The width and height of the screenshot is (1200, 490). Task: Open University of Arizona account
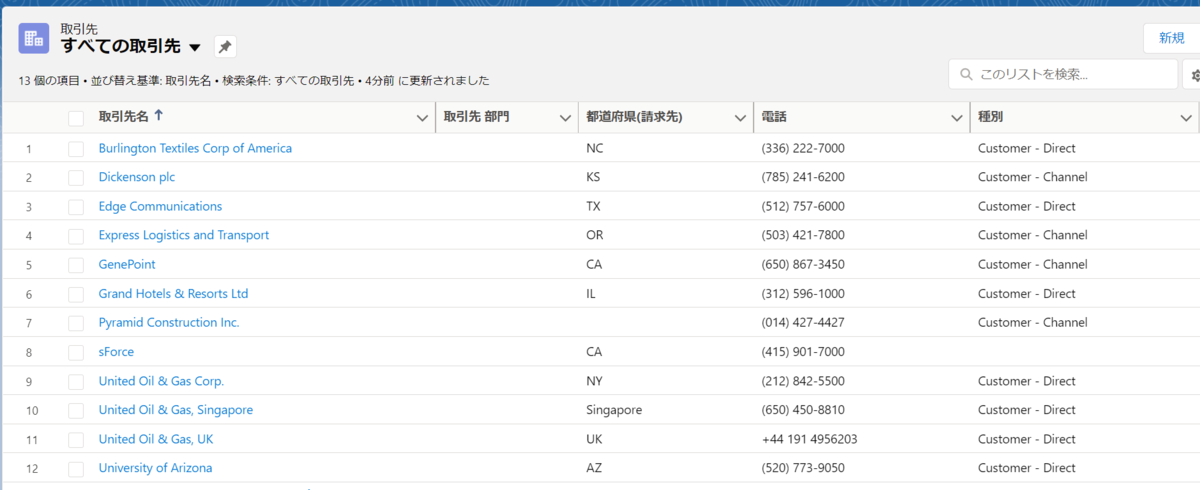click(x=155, y=467)
